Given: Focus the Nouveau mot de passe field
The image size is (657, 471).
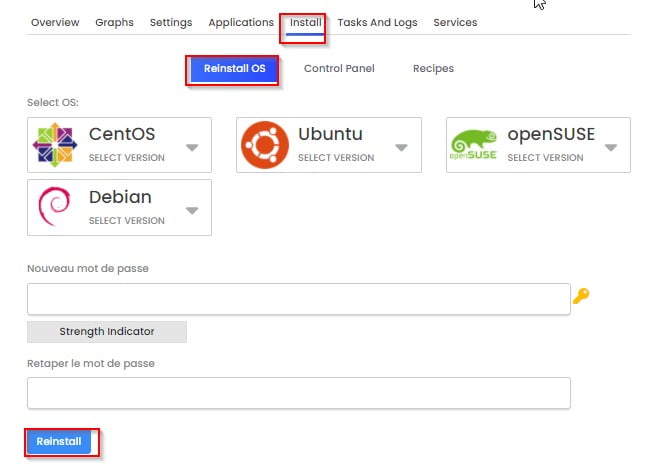Looking at the screenshot, I should [x=298, y=299].
